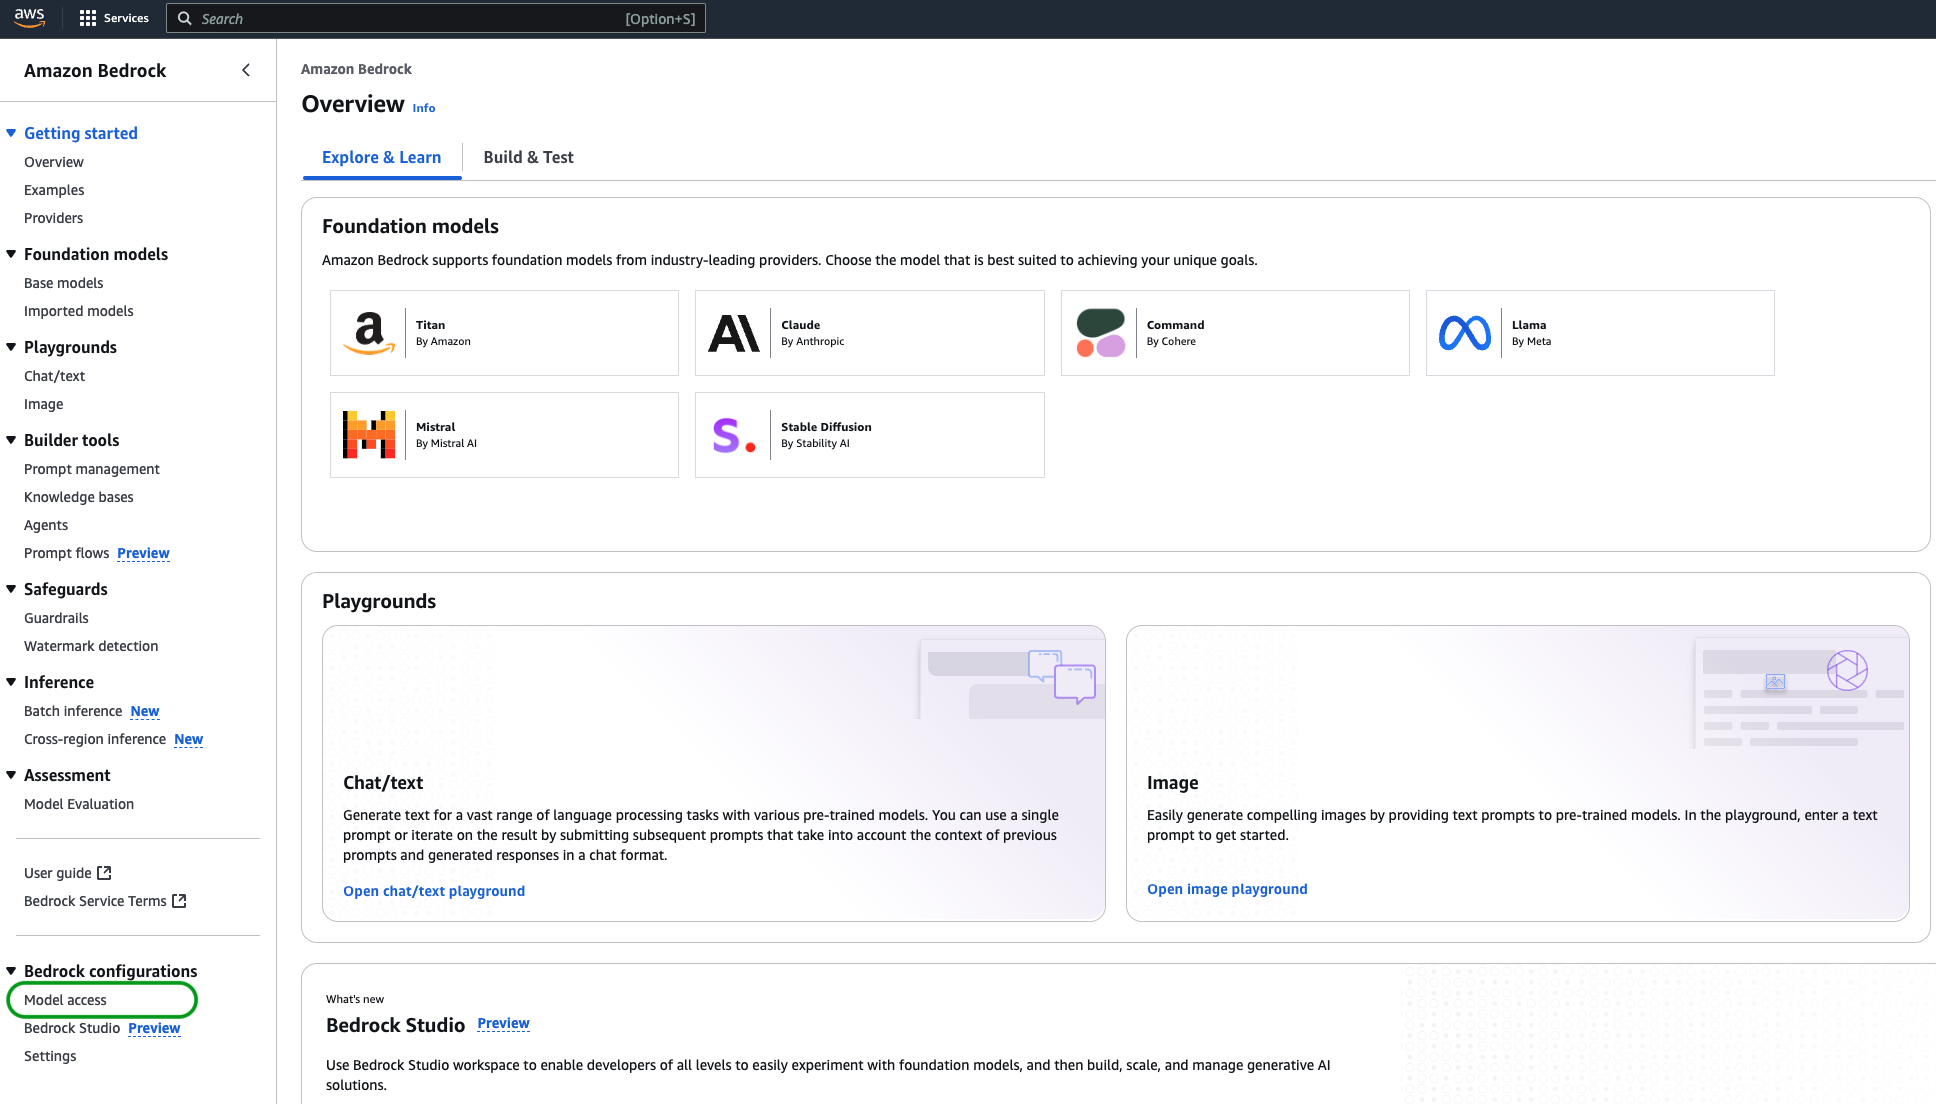Open chat/text playground link
Viewport: 1936px width, 1104px height.
tap(433, 889)
